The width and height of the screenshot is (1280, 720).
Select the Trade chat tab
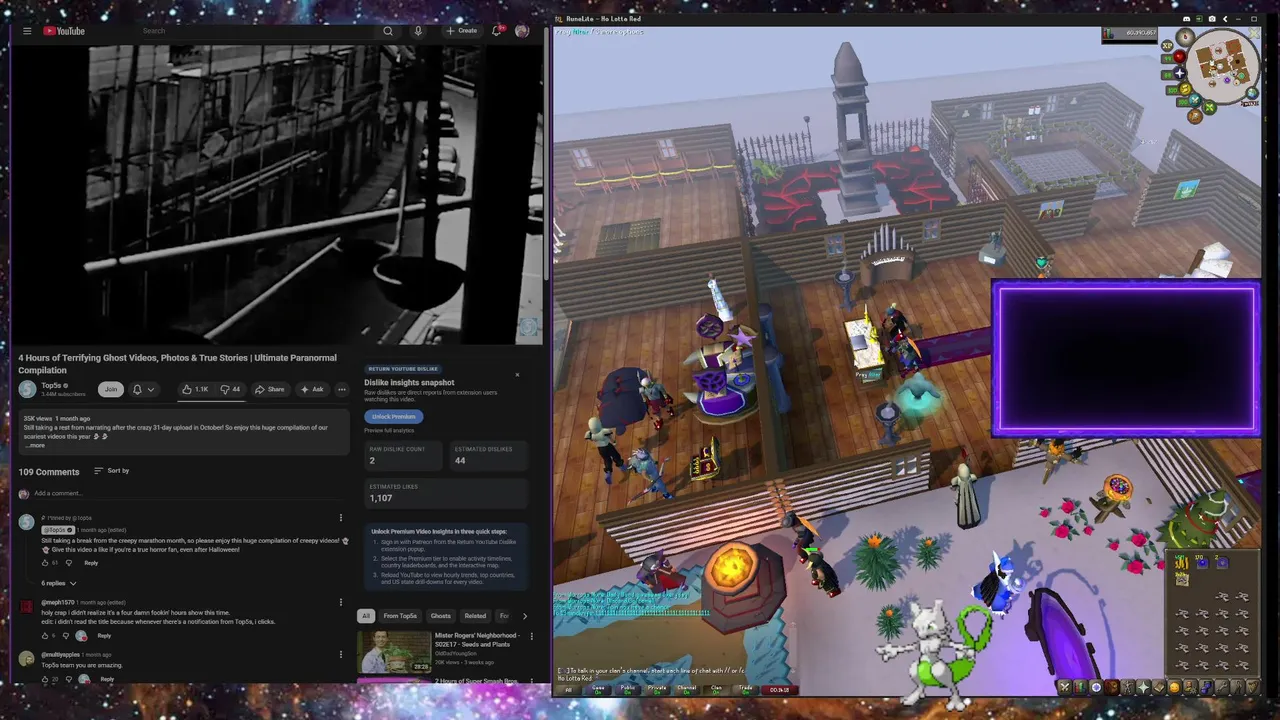pos(746,689)
